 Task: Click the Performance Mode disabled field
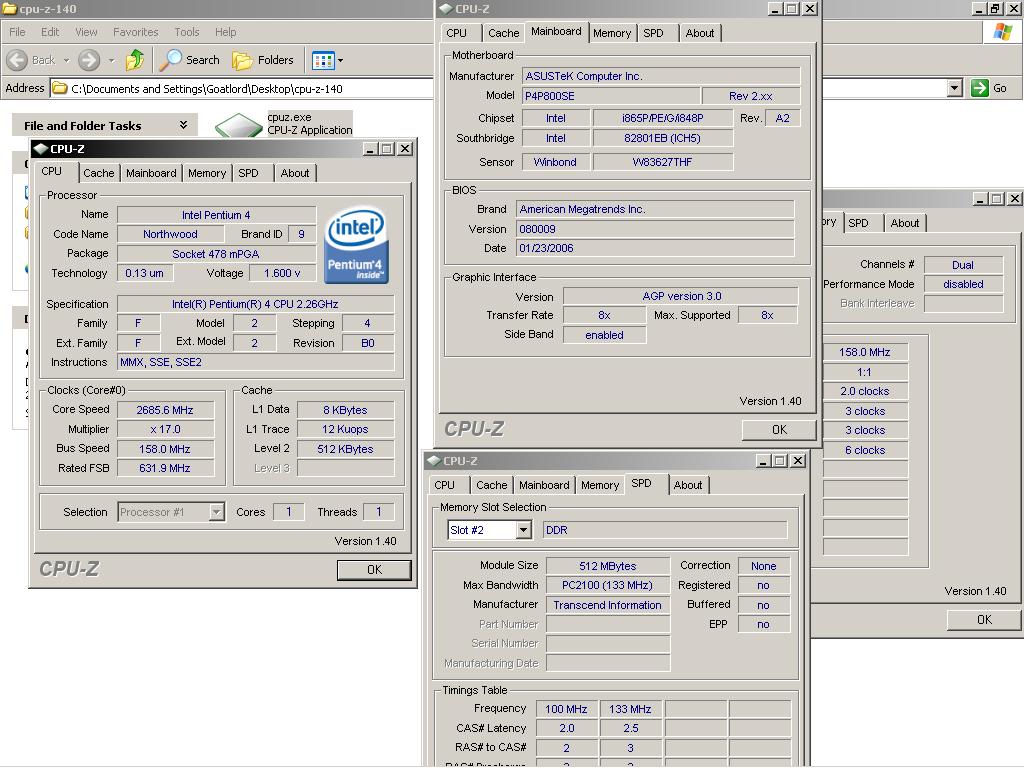963,284
